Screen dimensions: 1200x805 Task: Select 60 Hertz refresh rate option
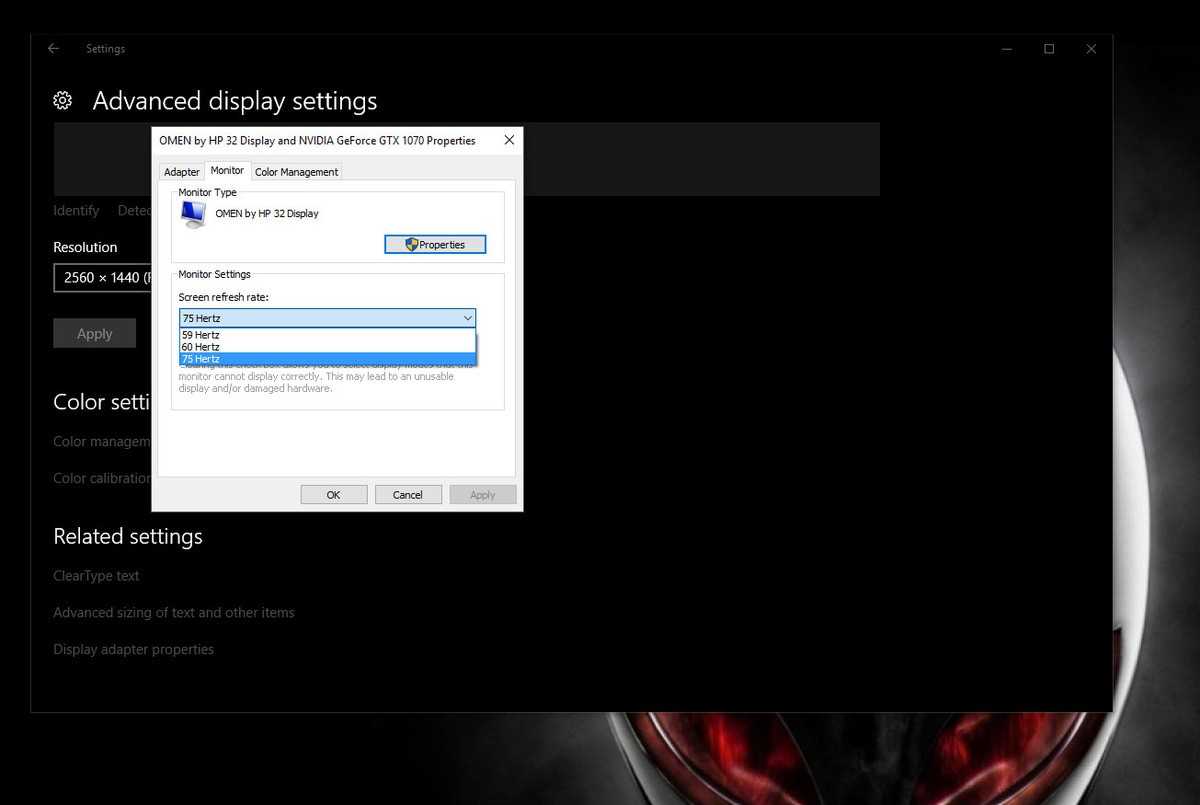(201, 347)
